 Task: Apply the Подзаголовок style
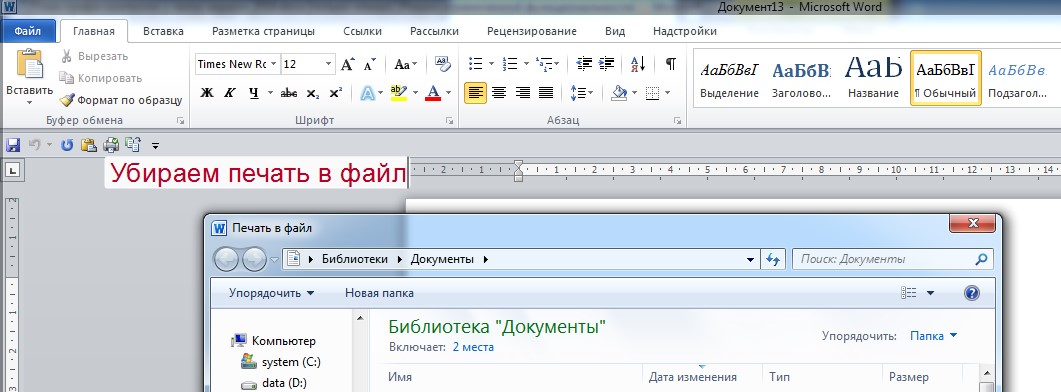click(1017, 78)
